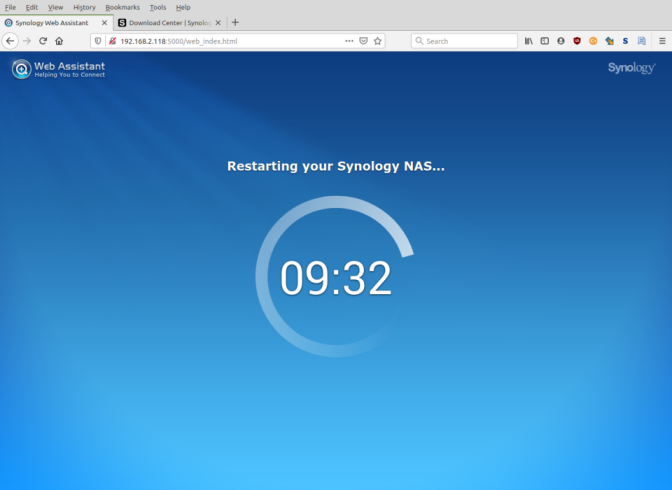Click the Web Assistant logo

coord(58,69)
